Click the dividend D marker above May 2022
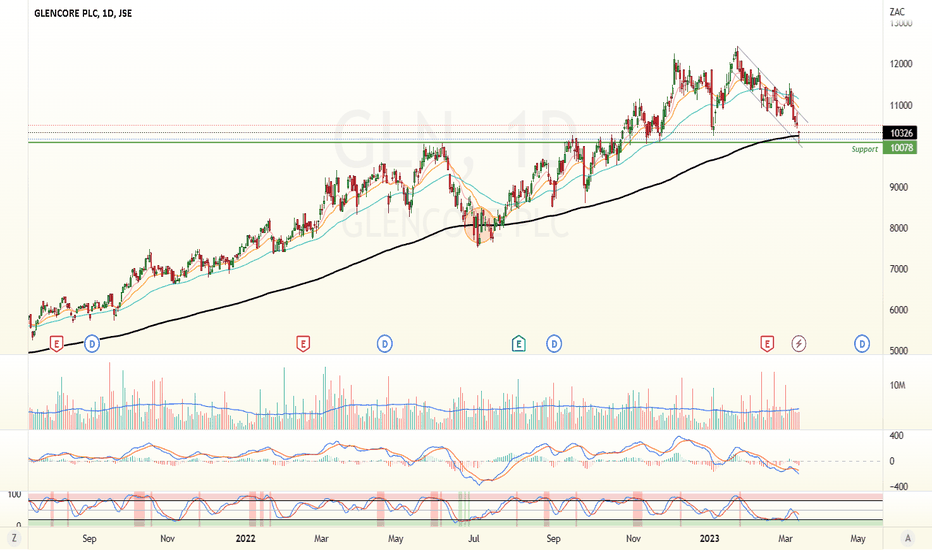The image size is (932, 550). 385,344
